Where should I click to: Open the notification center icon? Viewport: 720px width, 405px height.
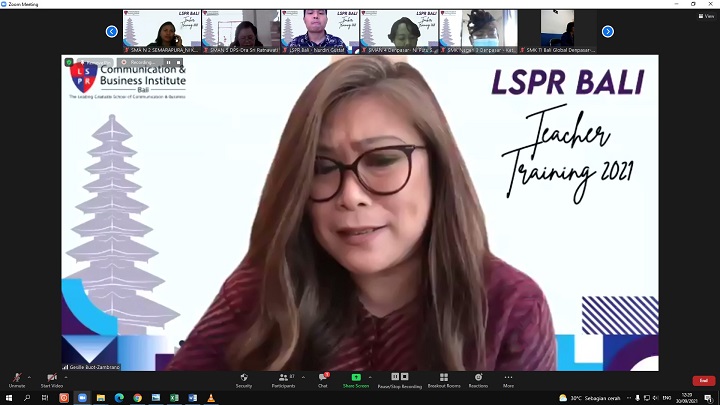(708, 398)
